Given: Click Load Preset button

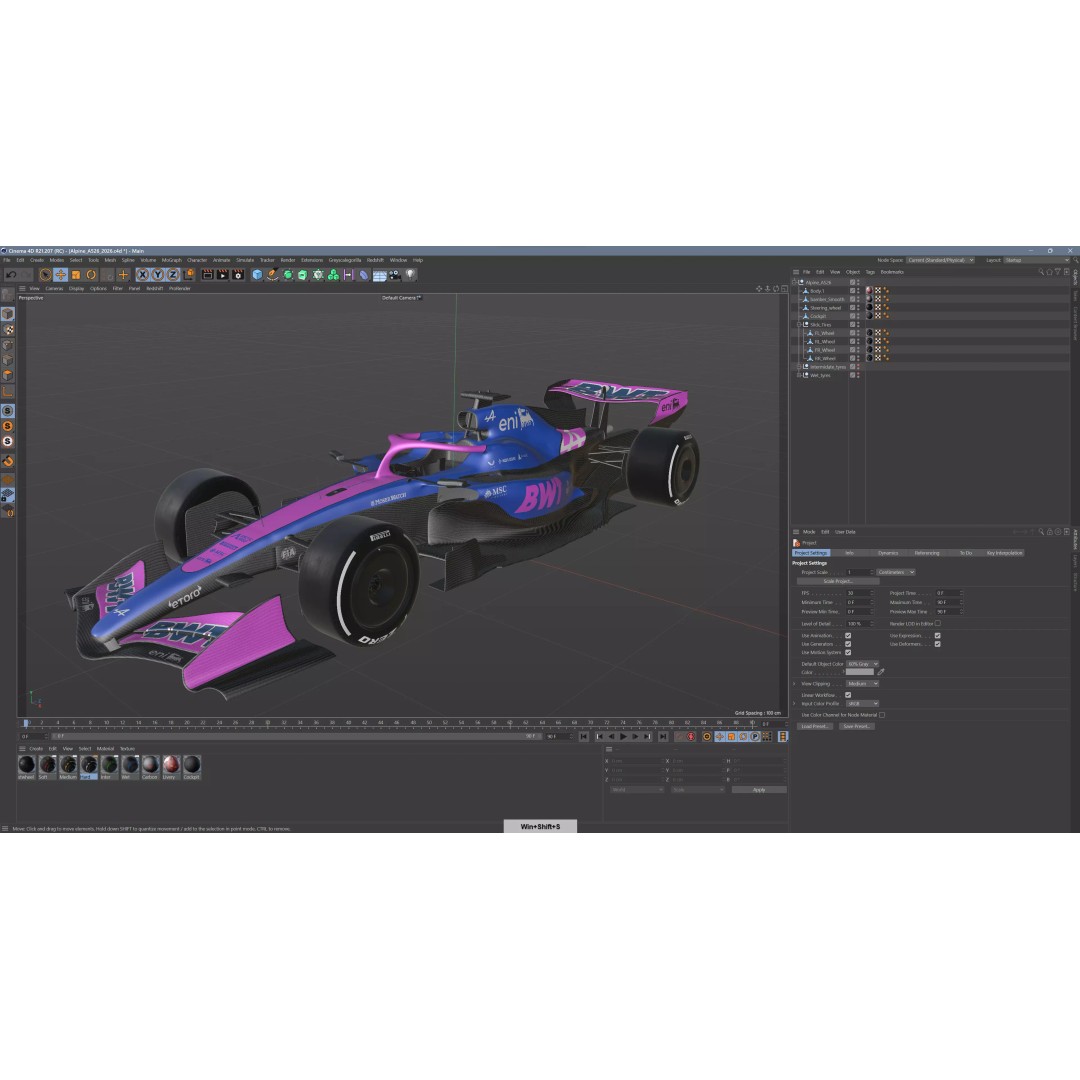Looking at the screenshot, I should (x=815, y=727).
